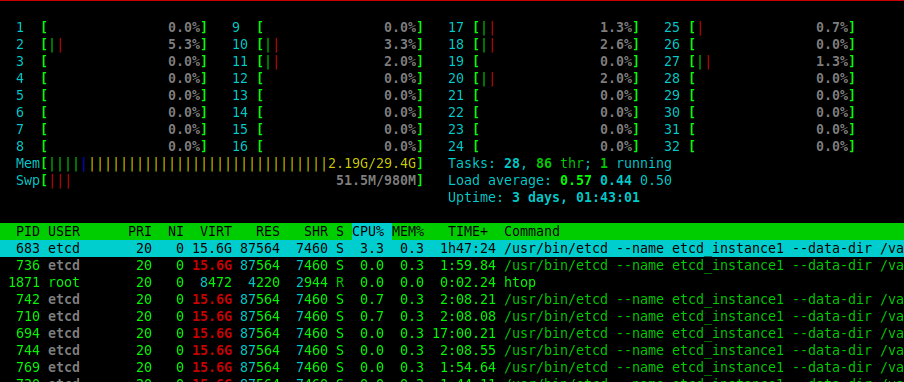The height and width of the screenshot is (382, 904).
Task: Click the CPU 27 meter showing 1.3%
Action: [x=759, y=62]
